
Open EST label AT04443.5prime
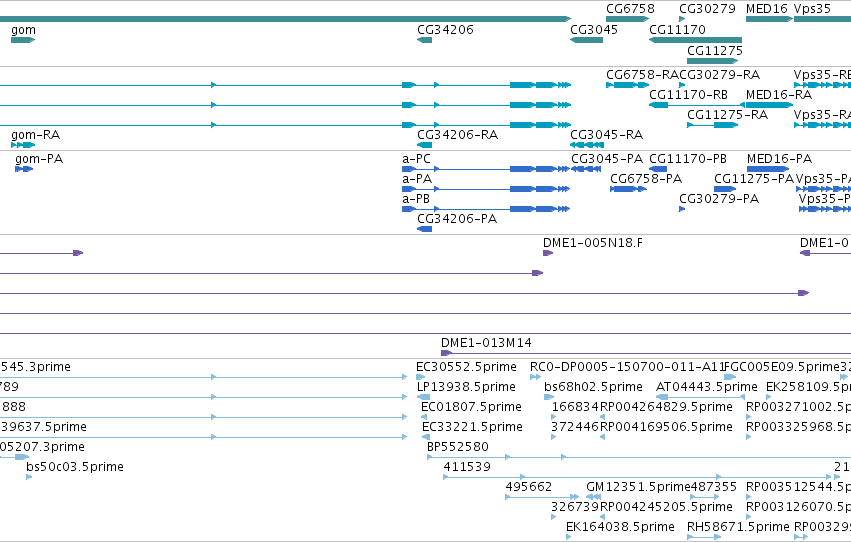[x=707, y=387]
